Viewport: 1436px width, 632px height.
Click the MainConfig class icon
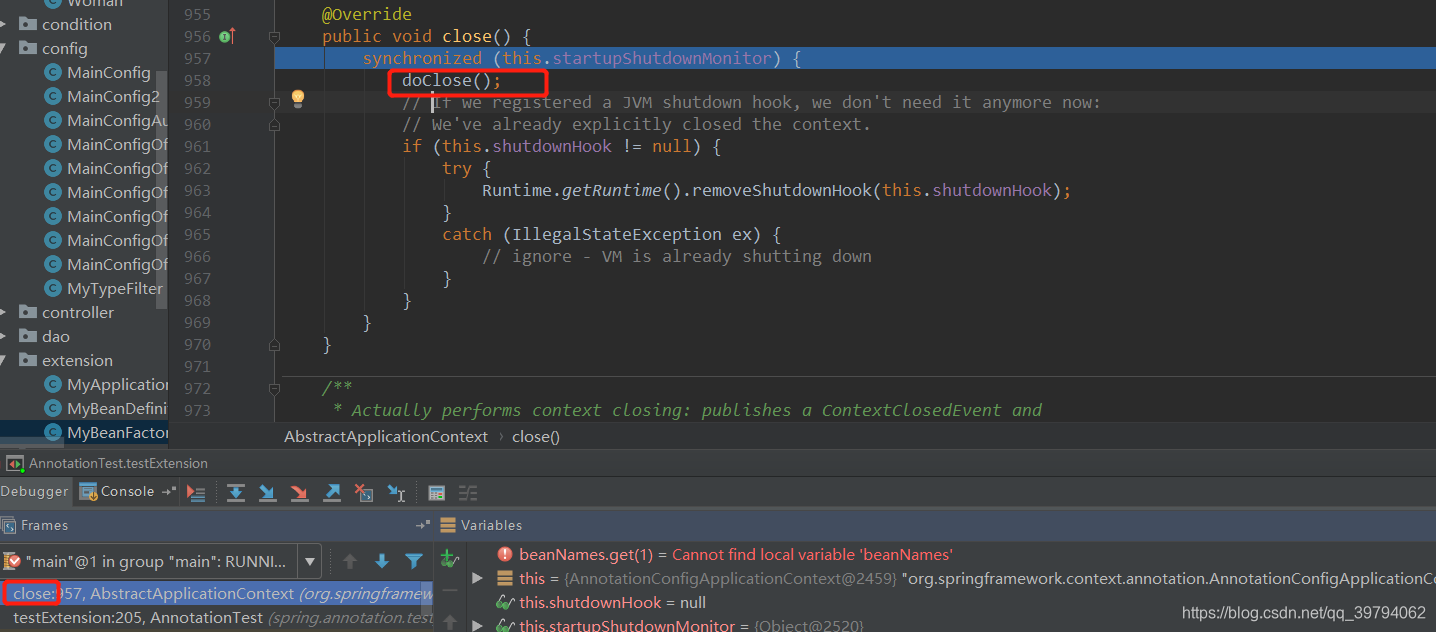coord(54,72)
